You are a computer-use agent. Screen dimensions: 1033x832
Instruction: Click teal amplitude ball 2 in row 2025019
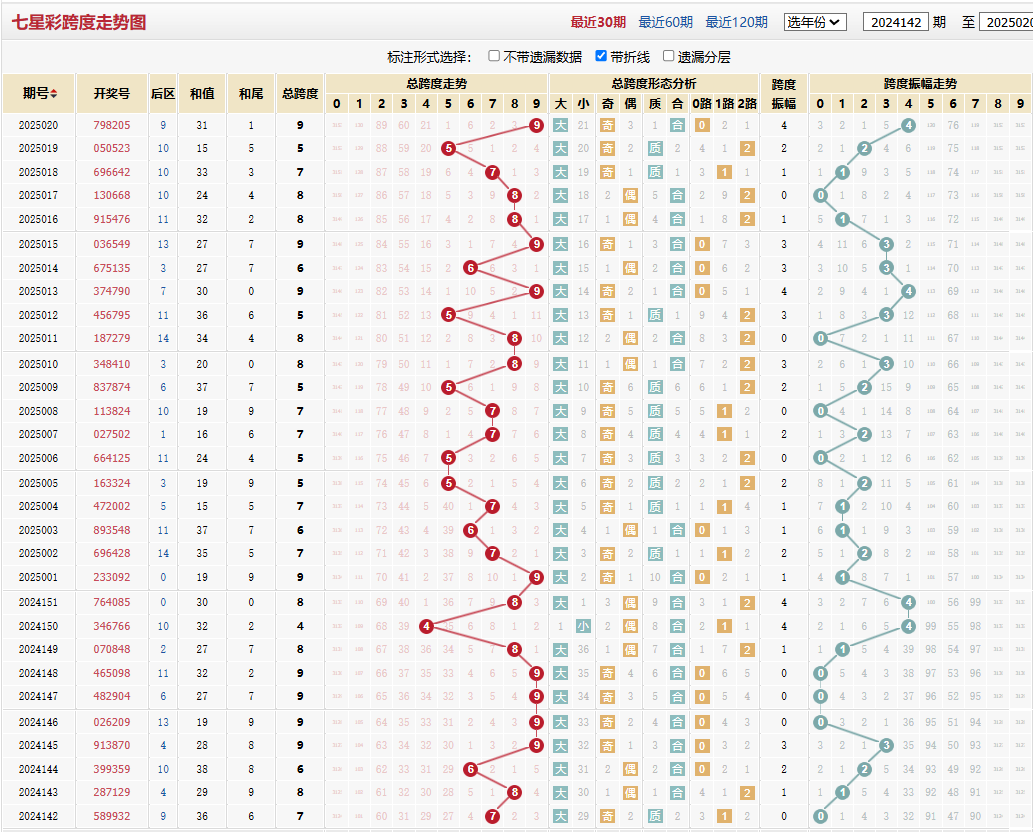tap(864, 148)
